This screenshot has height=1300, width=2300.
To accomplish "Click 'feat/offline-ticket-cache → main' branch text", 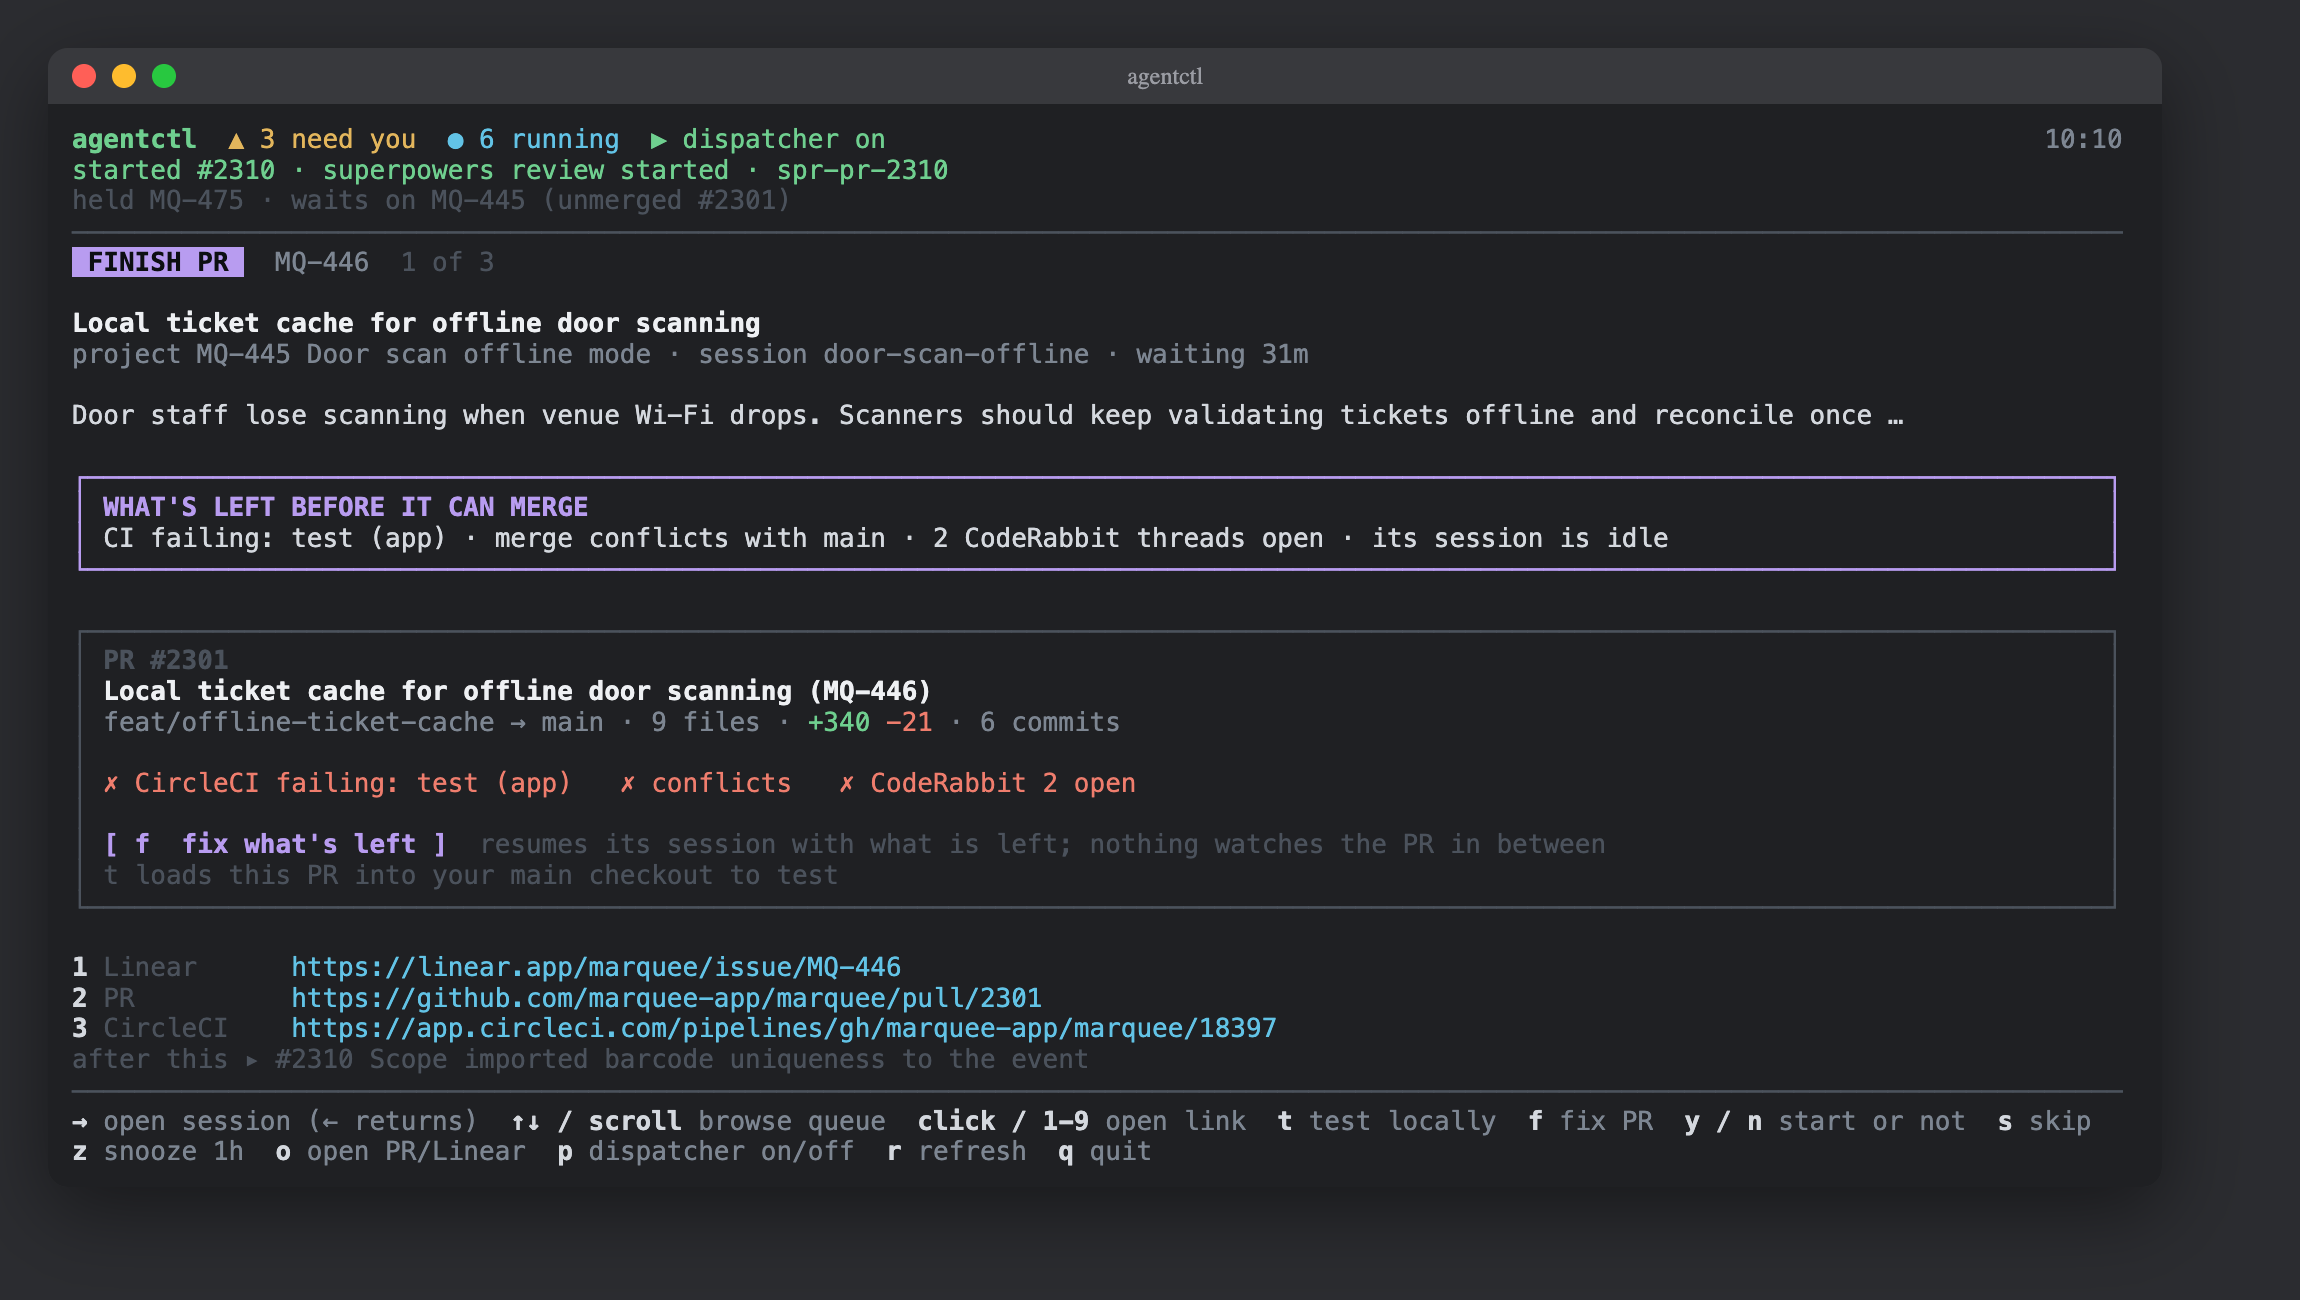I will coord(353,722).
